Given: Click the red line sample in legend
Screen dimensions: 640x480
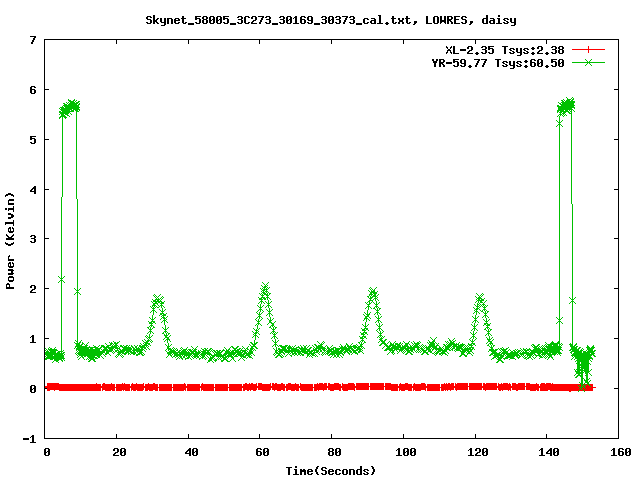Looking at the screenshot, I should point(588,50).
